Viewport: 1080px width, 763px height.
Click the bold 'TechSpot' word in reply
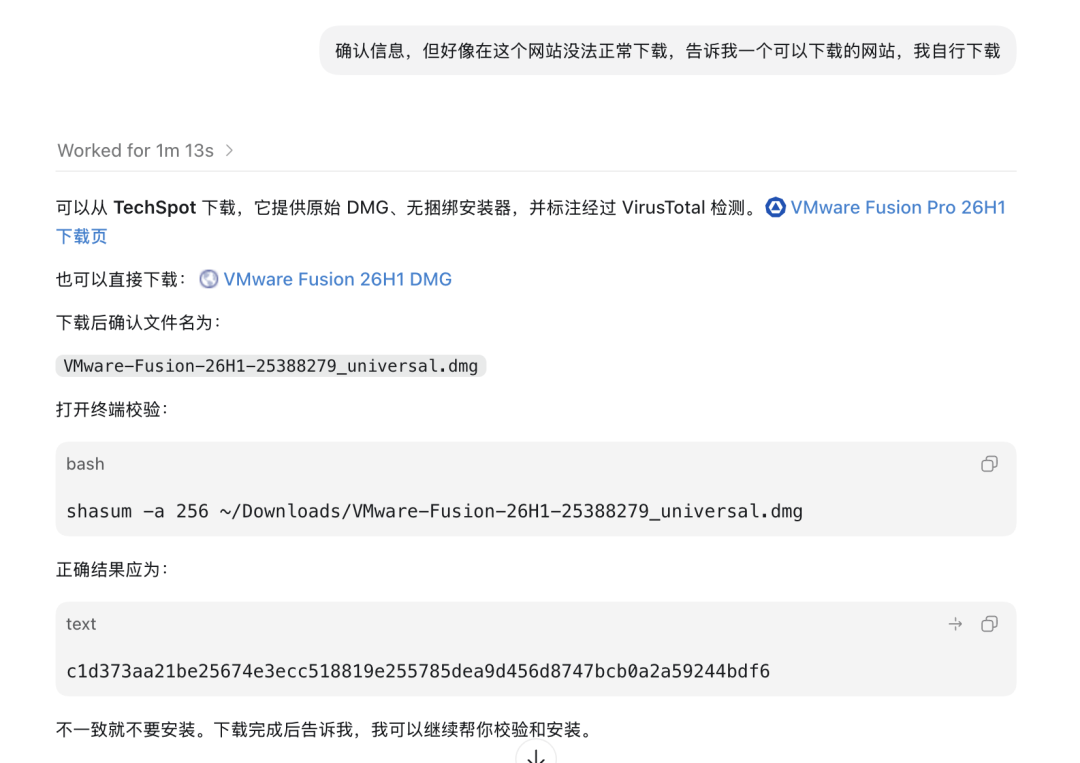[154, 208]
